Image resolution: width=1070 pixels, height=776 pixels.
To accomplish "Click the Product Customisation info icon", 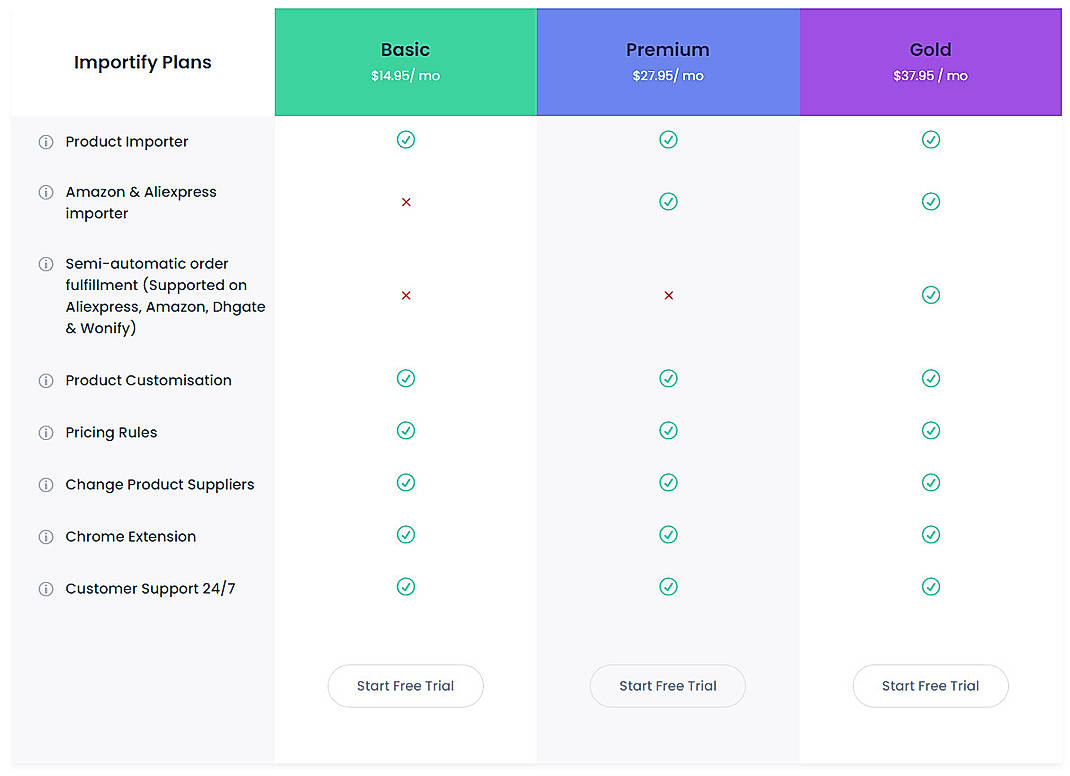I will pos(46,380).
